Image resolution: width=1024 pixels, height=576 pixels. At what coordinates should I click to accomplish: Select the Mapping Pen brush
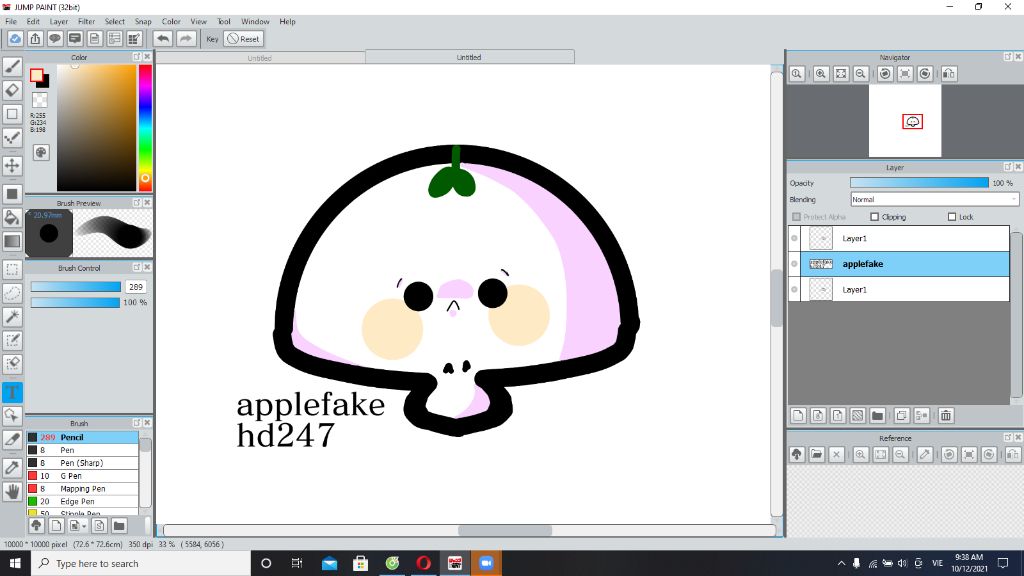[x=82, y=488]
